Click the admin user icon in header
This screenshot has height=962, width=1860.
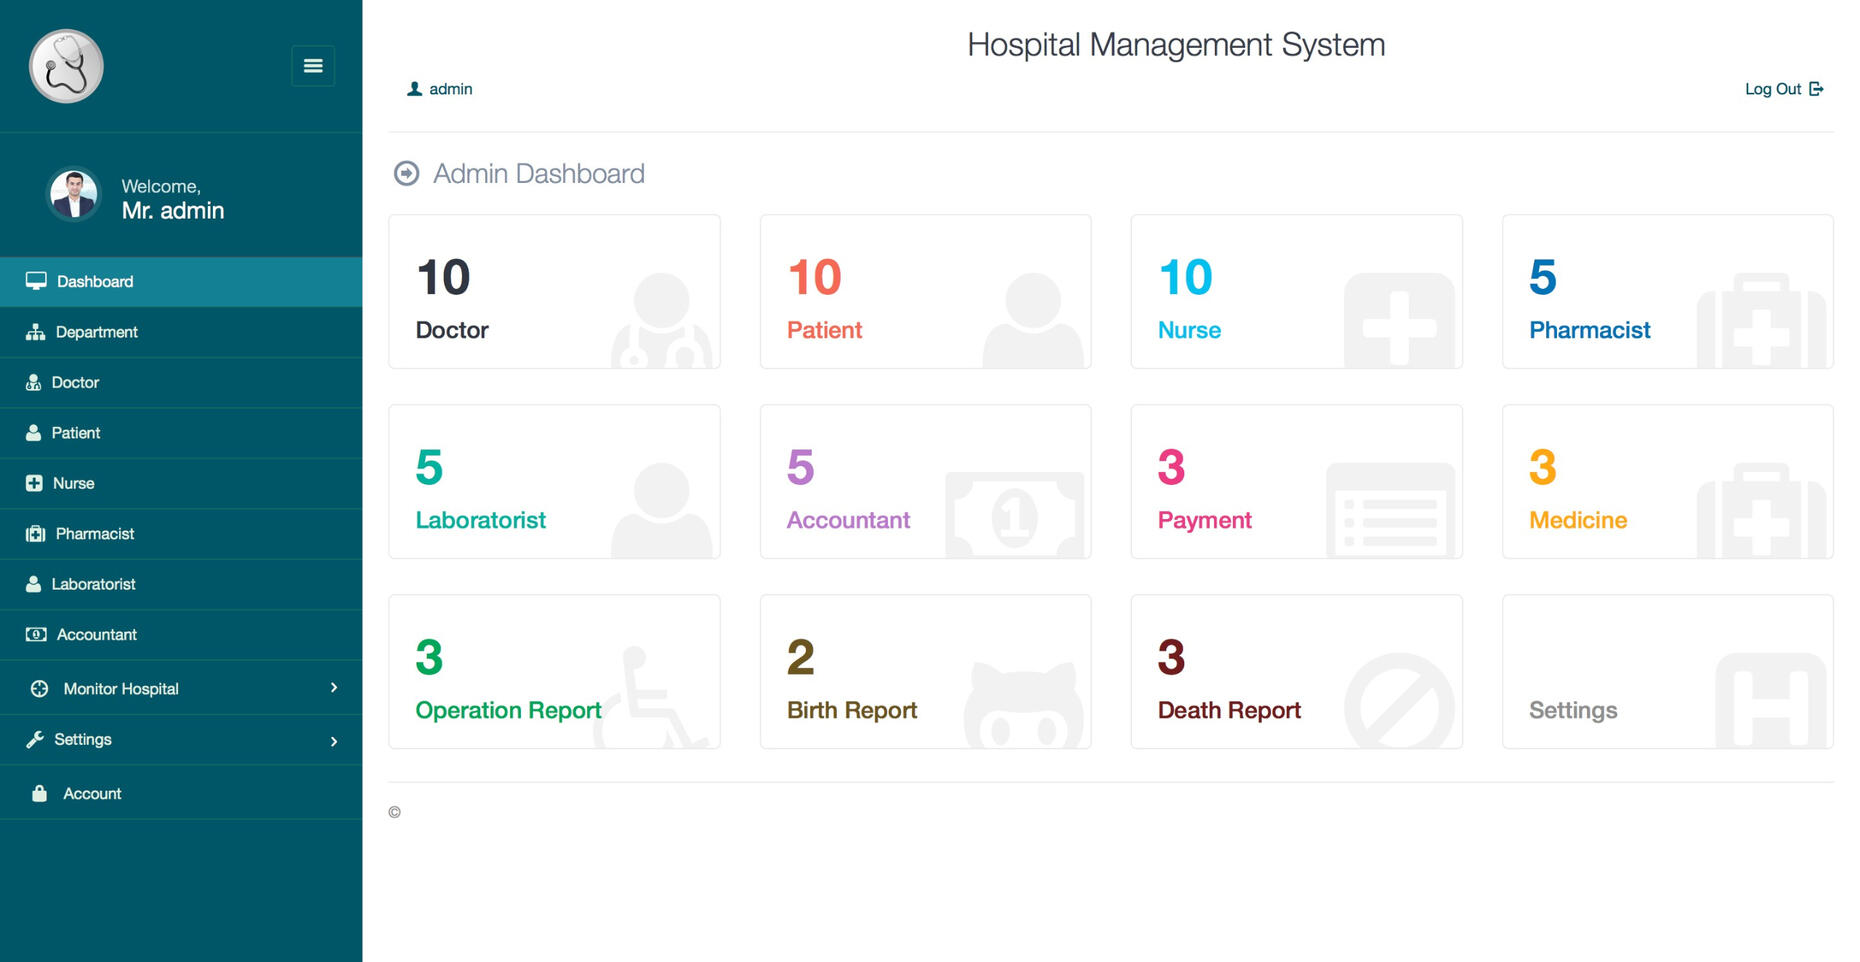(x=414, y=89)
